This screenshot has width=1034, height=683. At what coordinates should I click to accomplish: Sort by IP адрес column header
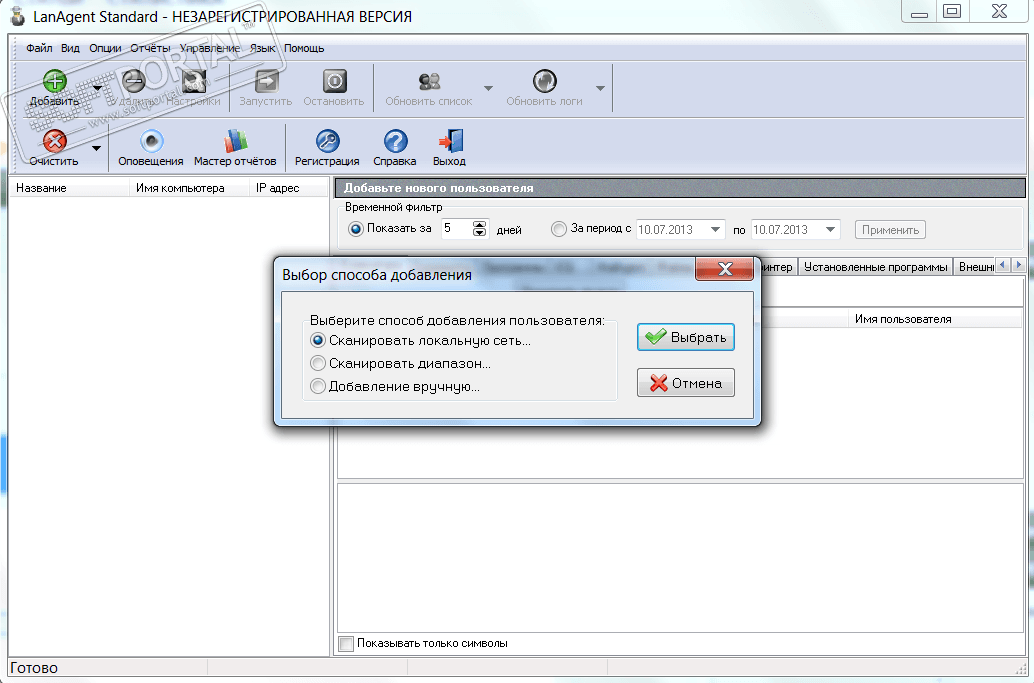click(x=289, y=188)
